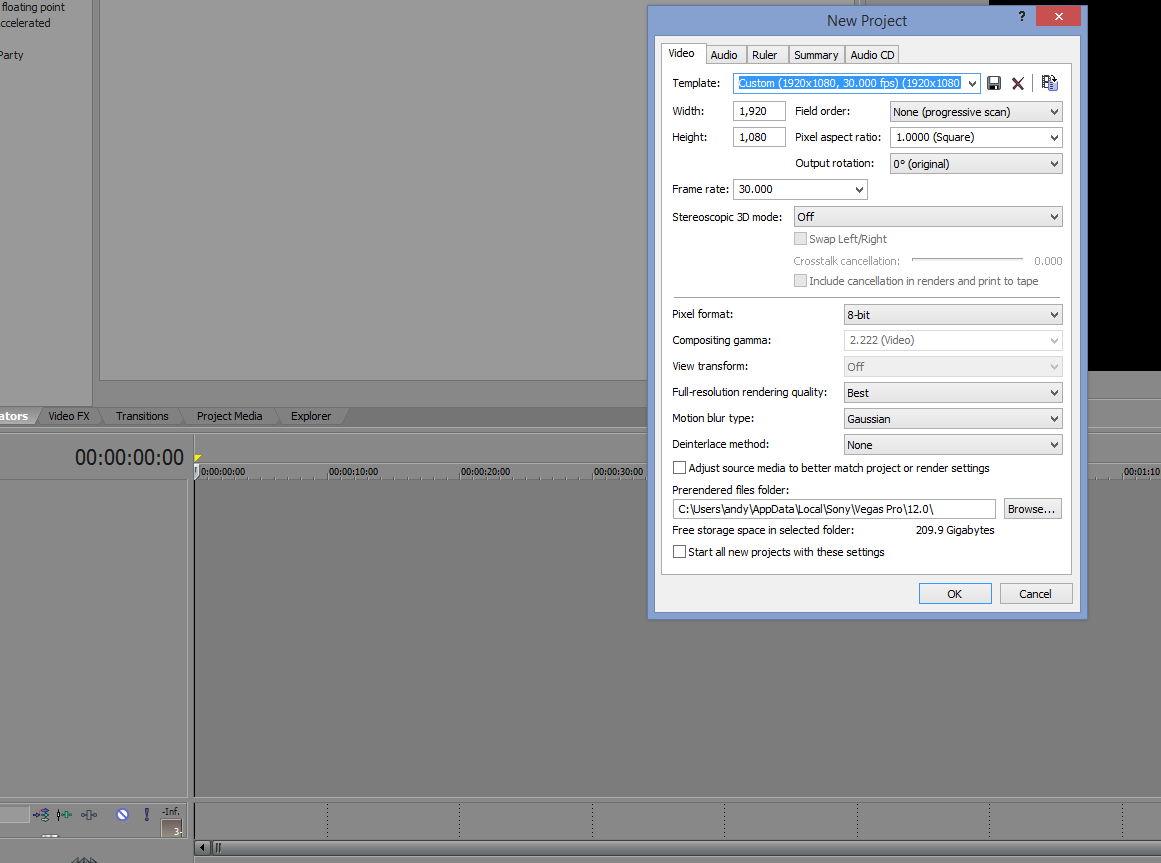Viewport: 1161px width, 863px height.
Task: Click the Browse... button
Action: point(1031,509)
